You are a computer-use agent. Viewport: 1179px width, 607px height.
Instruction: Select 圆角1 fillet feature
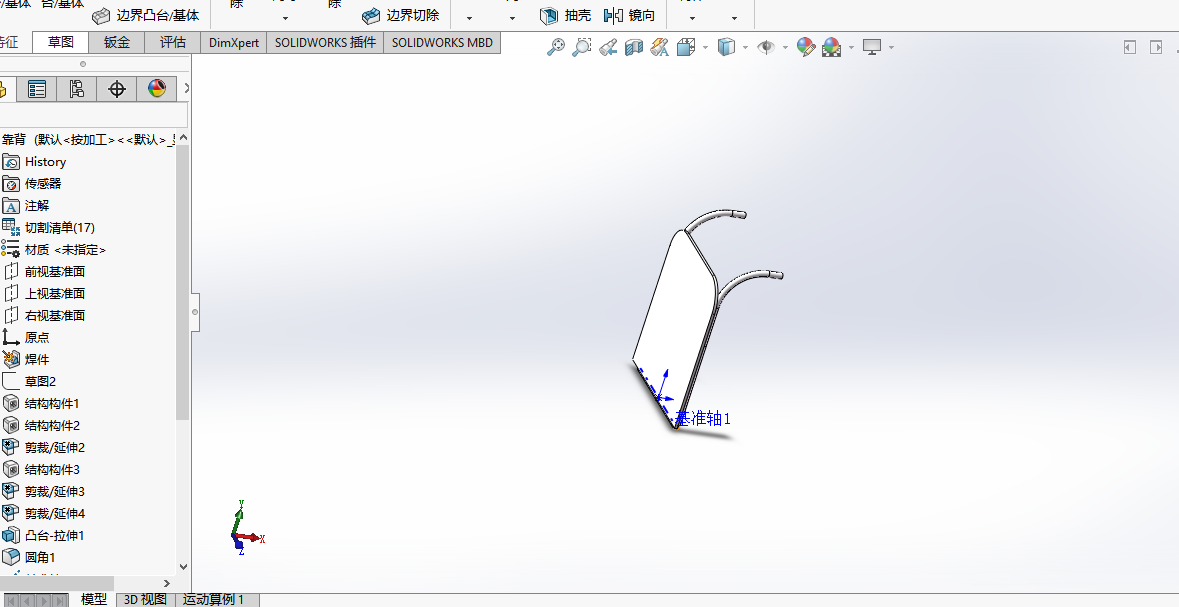pyautogui.click(x=29, y=557)
